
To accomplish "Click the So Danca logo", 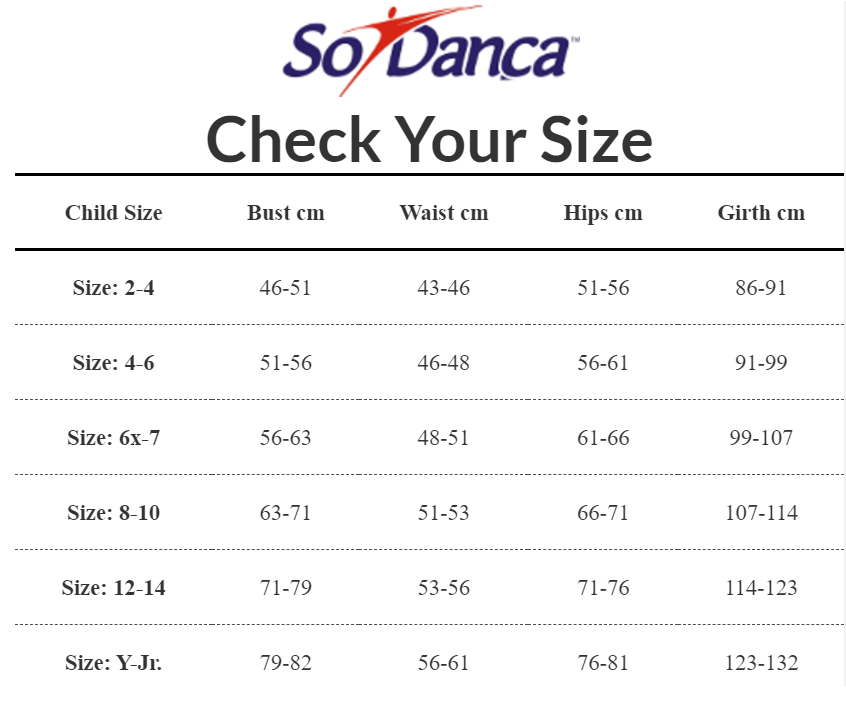I will (430, 52).
